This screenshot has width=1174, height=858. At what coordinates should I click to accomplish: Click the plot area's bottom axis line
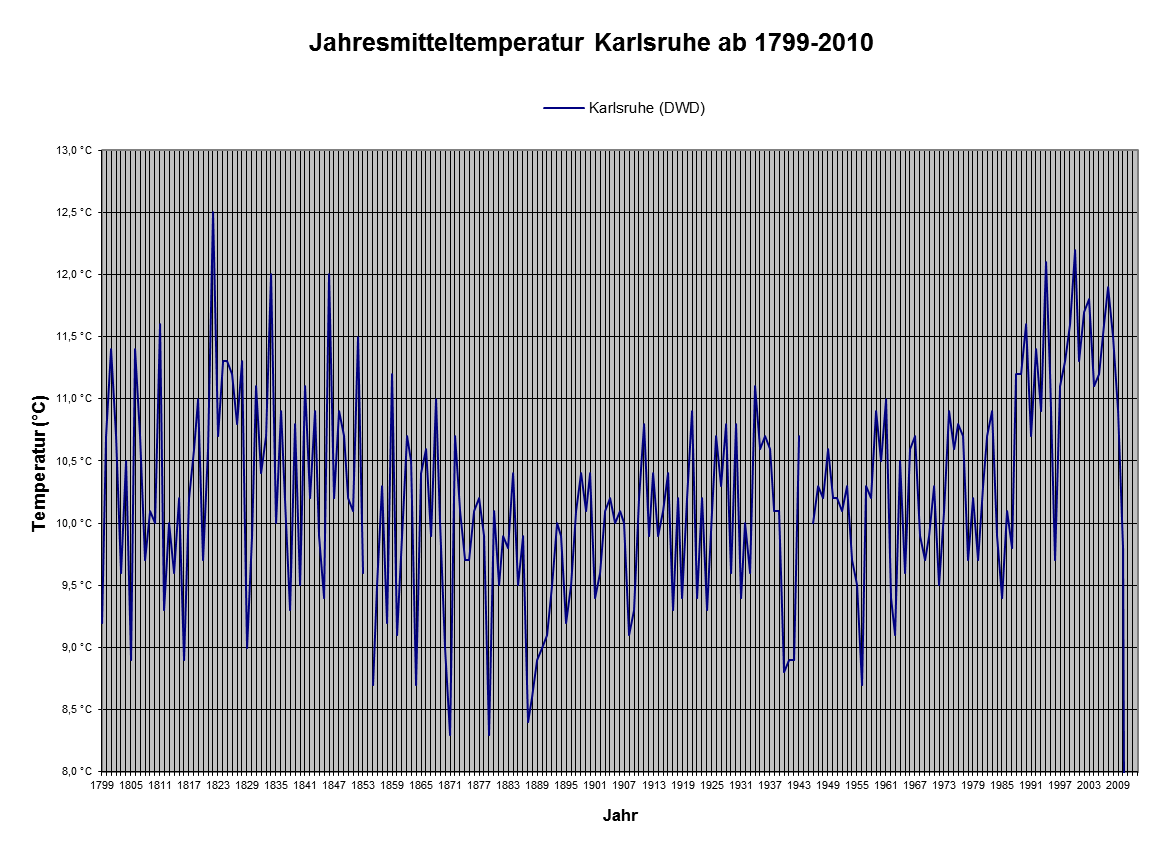coord(620,771)
